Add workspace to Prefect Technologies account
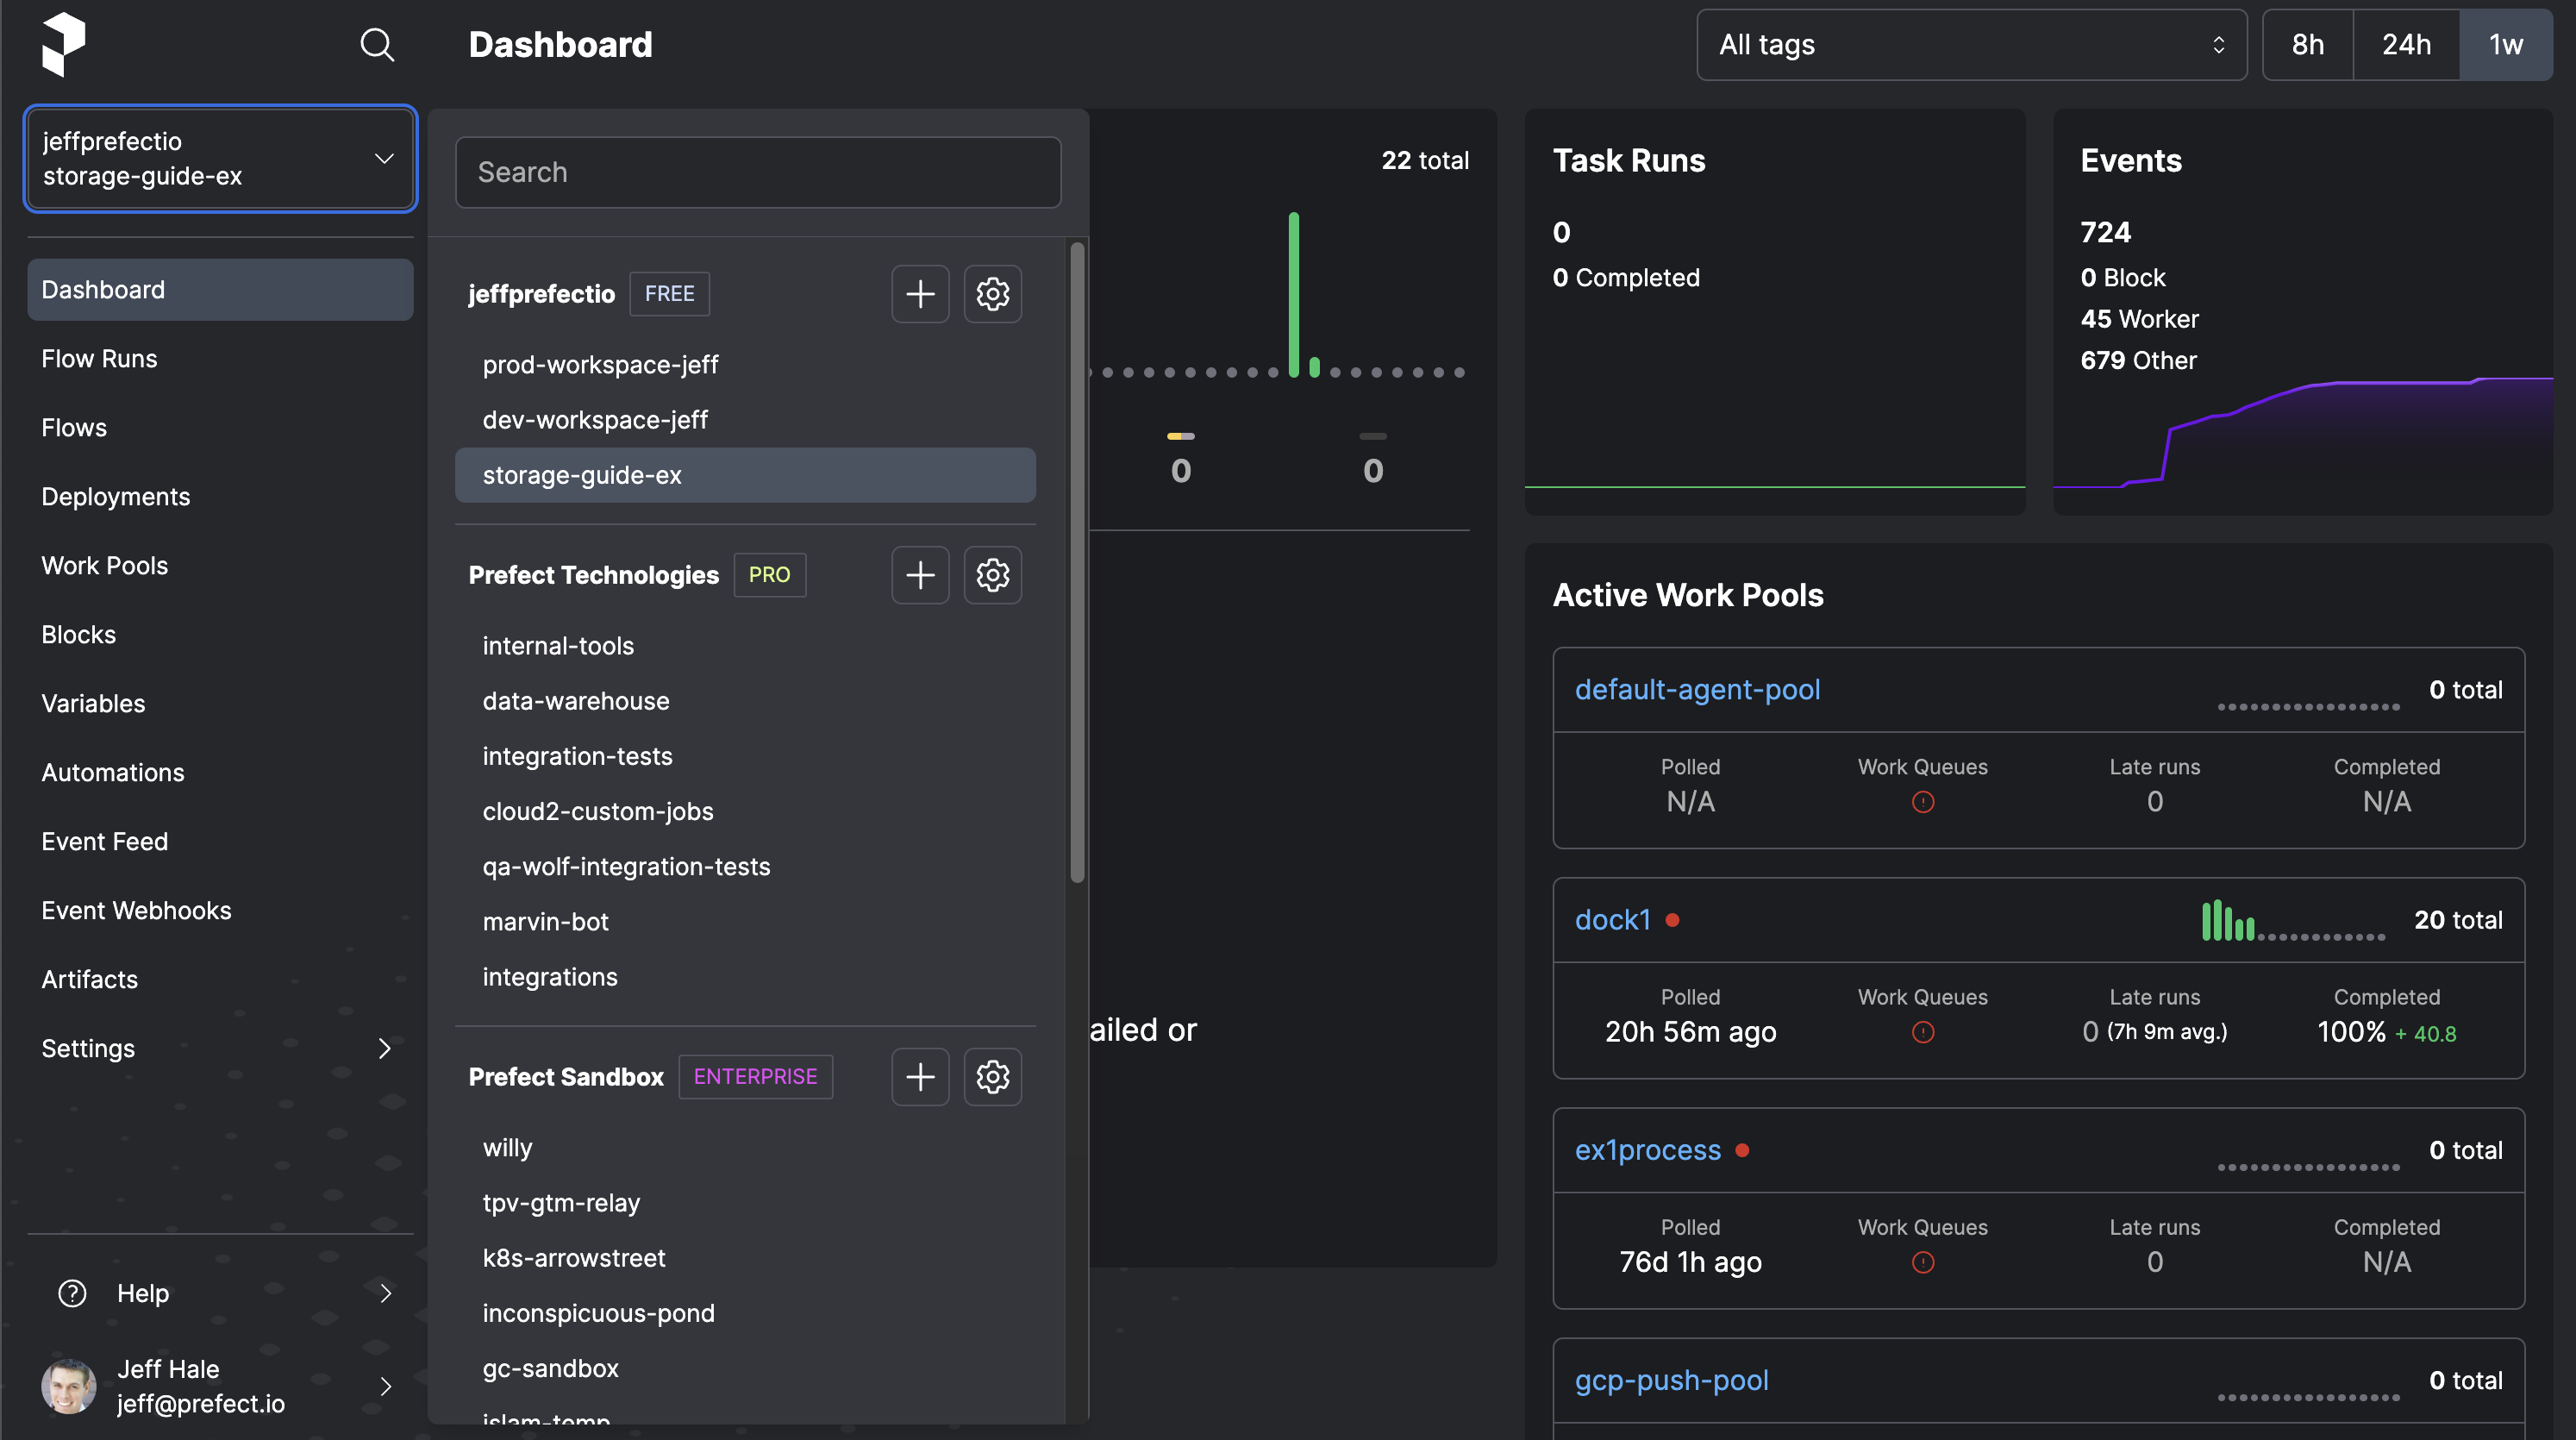 [x=920, y=575]
